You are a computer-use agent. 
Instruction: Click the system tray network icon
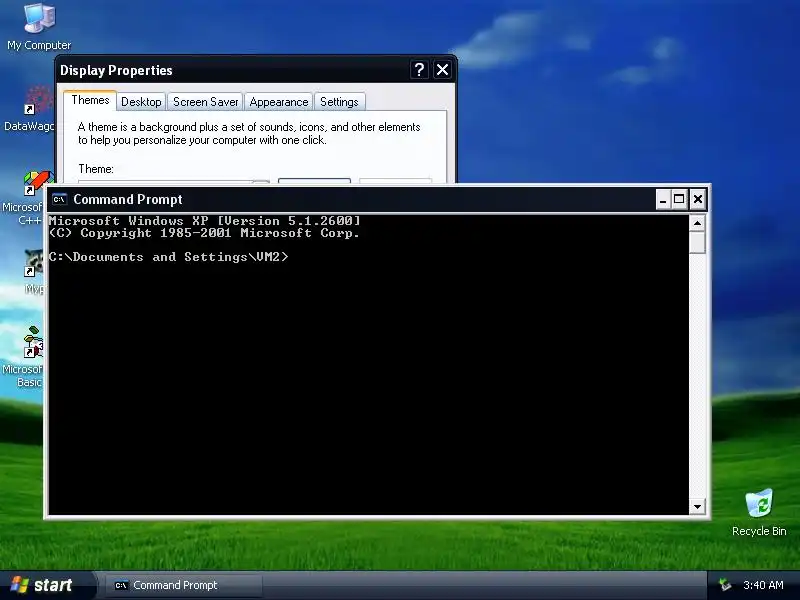tap(724, 585)
